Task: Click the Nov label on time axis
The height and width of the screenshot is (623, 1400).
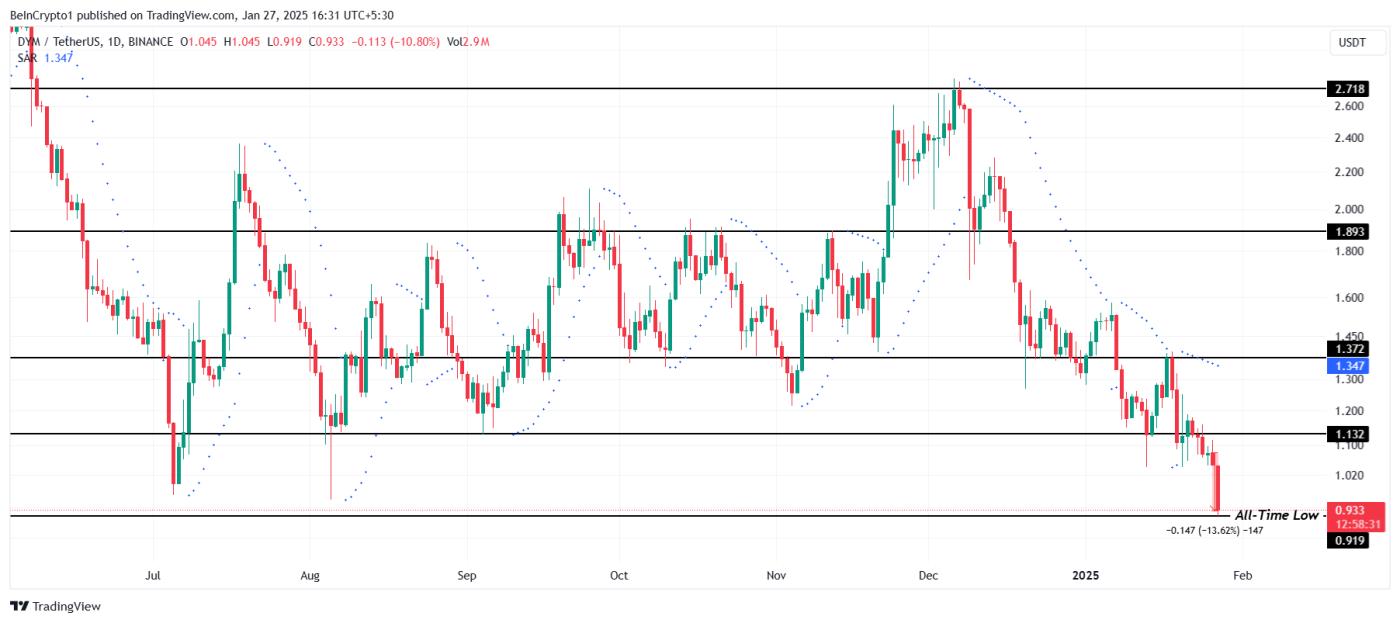Action: point(777,576)
